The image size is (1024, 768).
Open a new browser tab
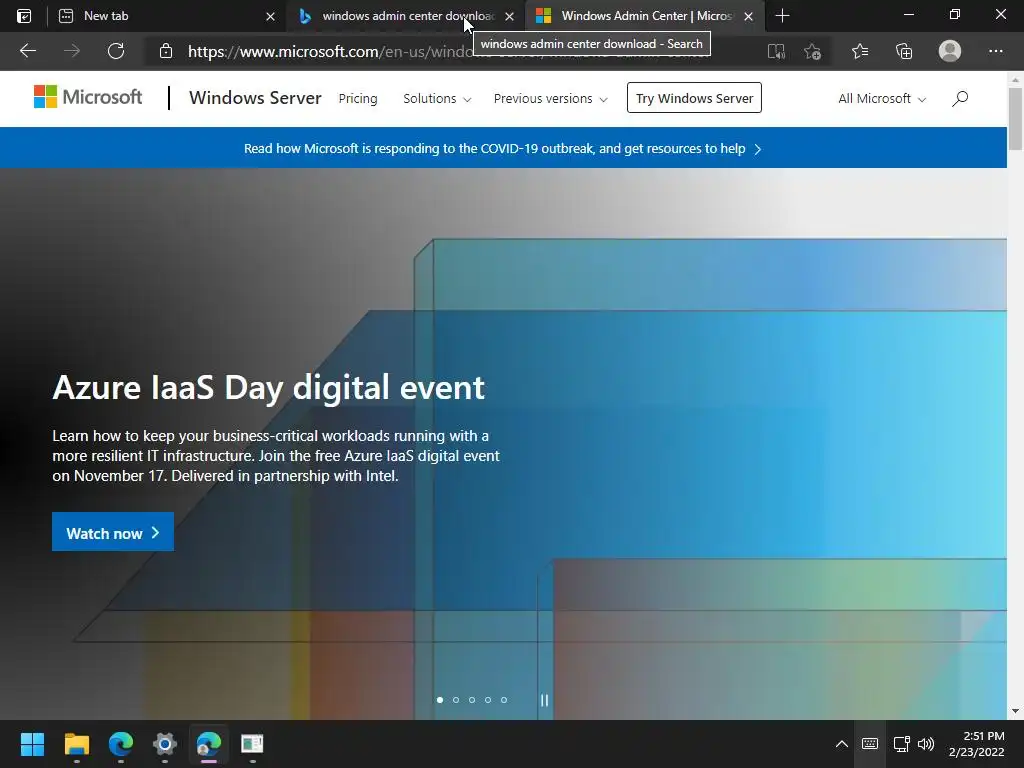click(x=782, y=16)
